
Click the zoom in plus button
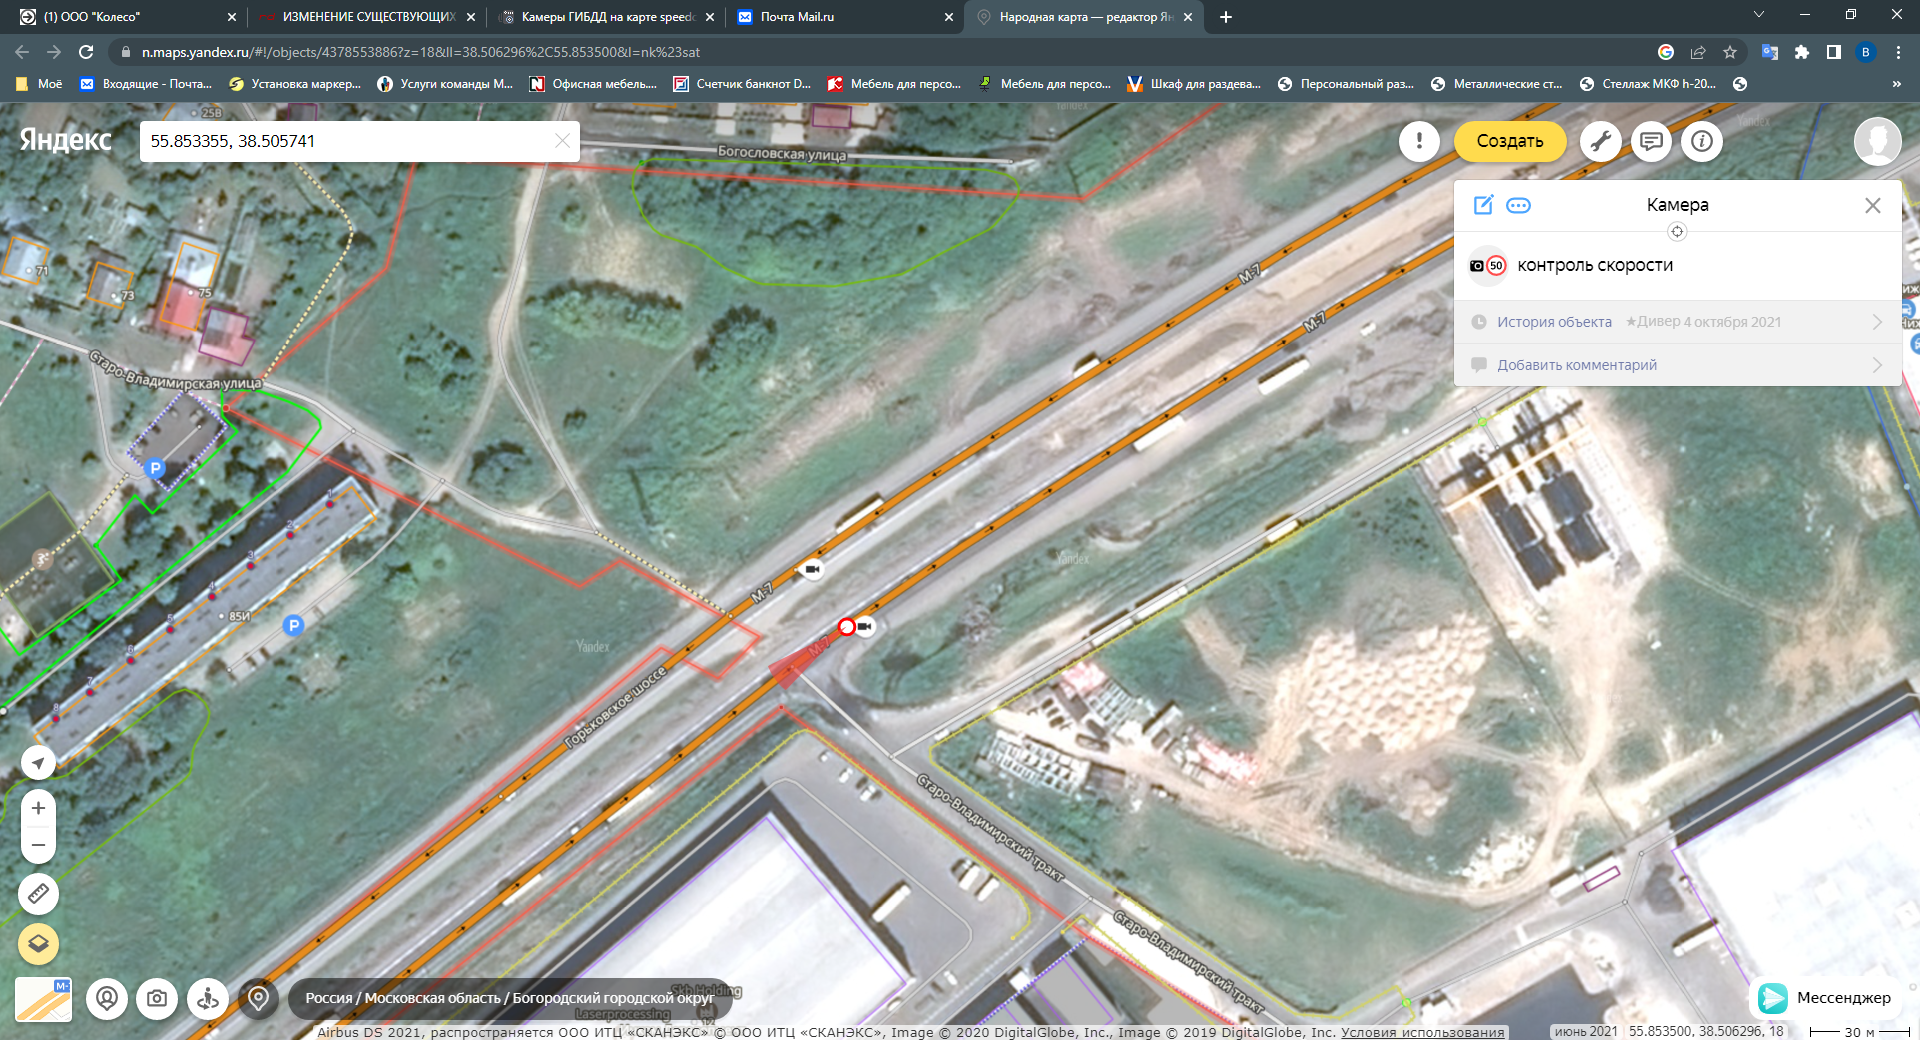pos(38,808)
